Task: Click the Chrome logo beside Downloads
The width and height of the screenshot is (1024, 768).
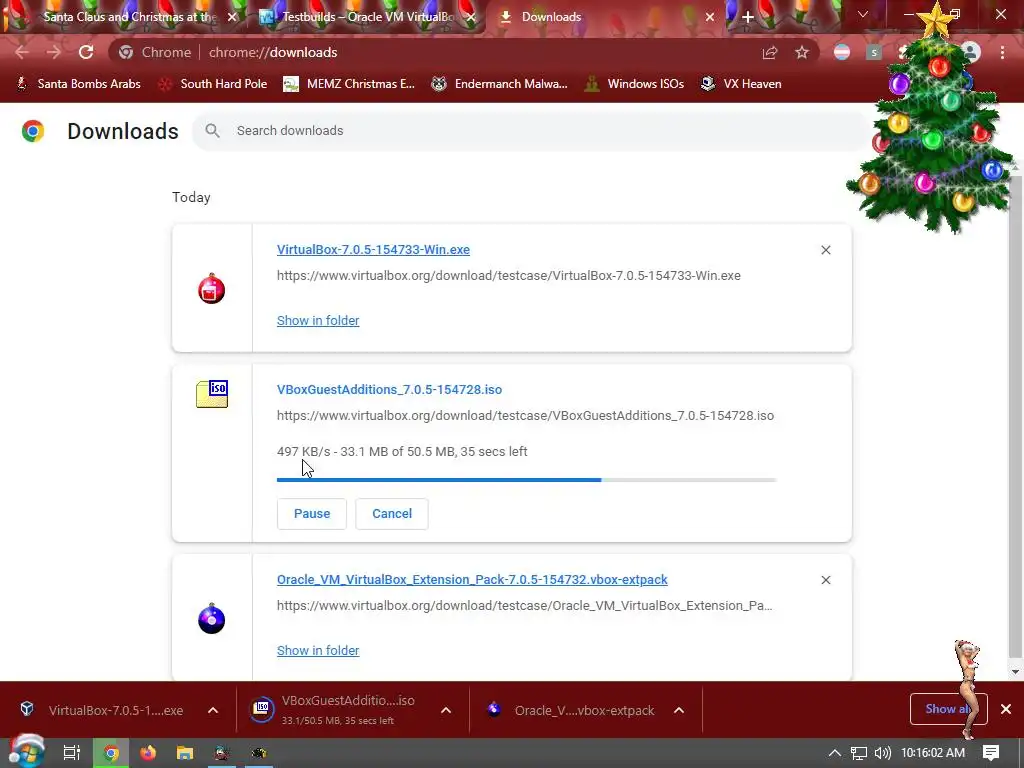Action: tap(33, 131)
